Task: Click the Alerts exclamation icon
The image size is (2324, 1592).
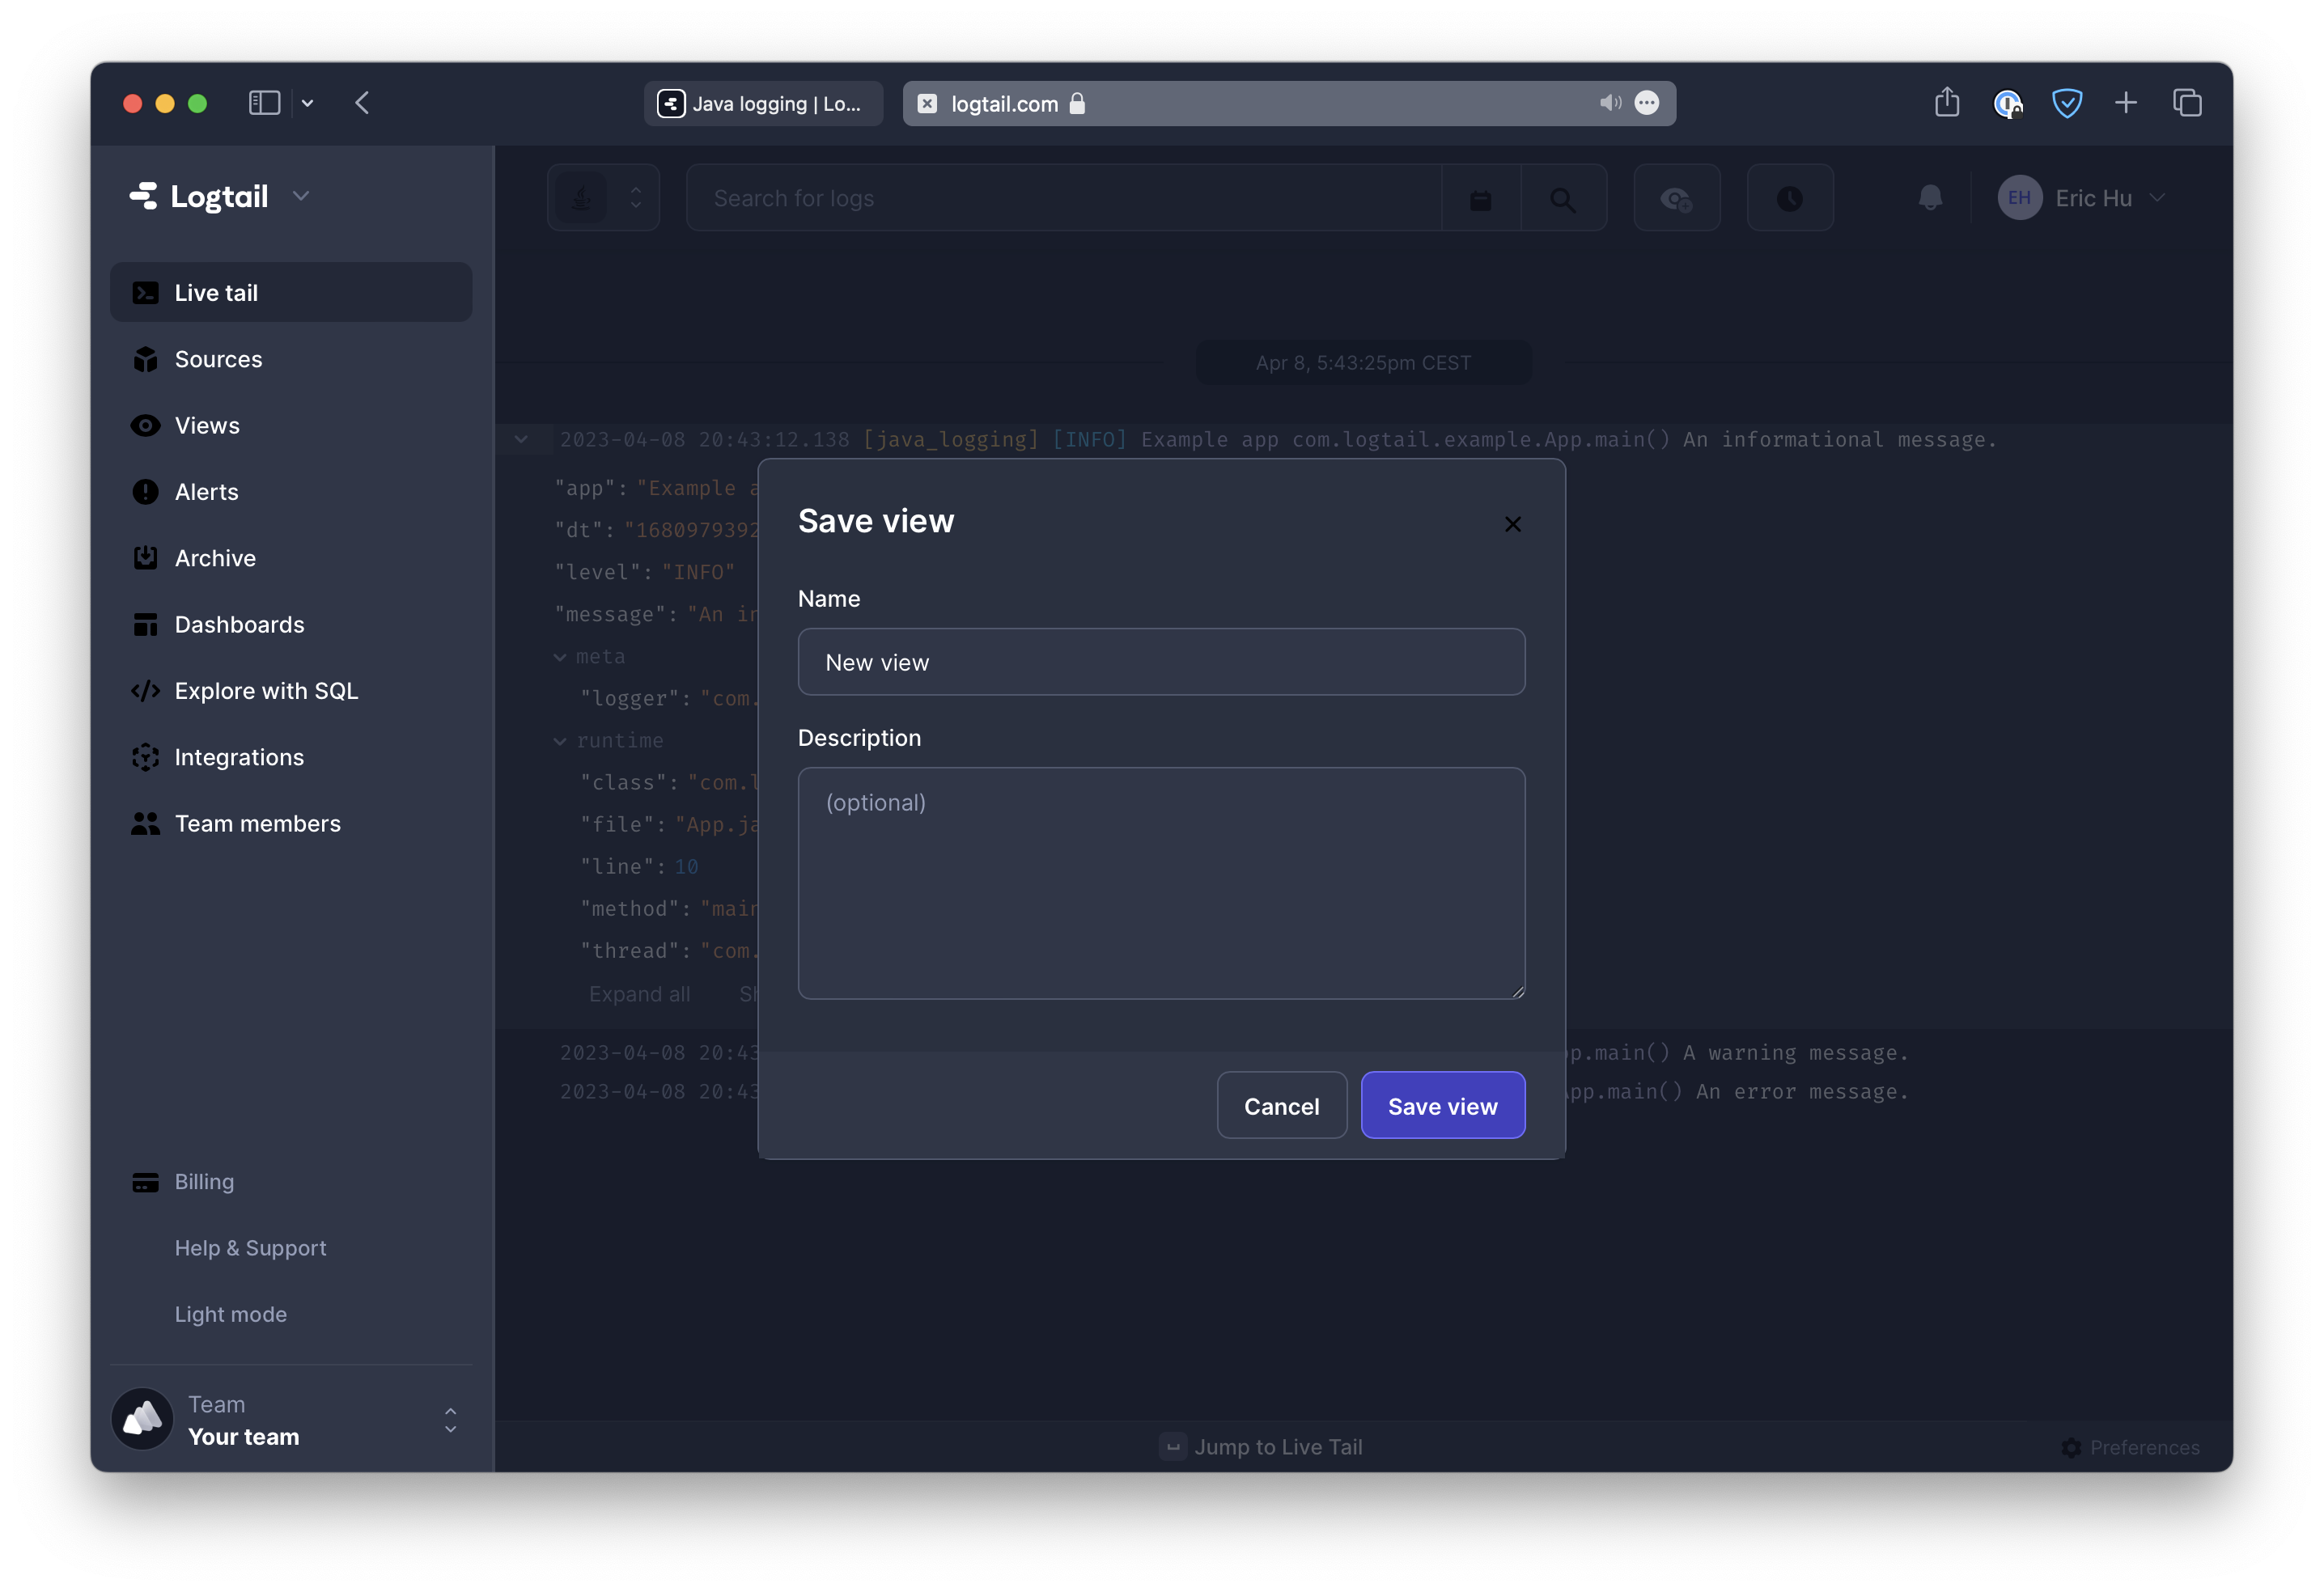Action: [x=145, y=491]
